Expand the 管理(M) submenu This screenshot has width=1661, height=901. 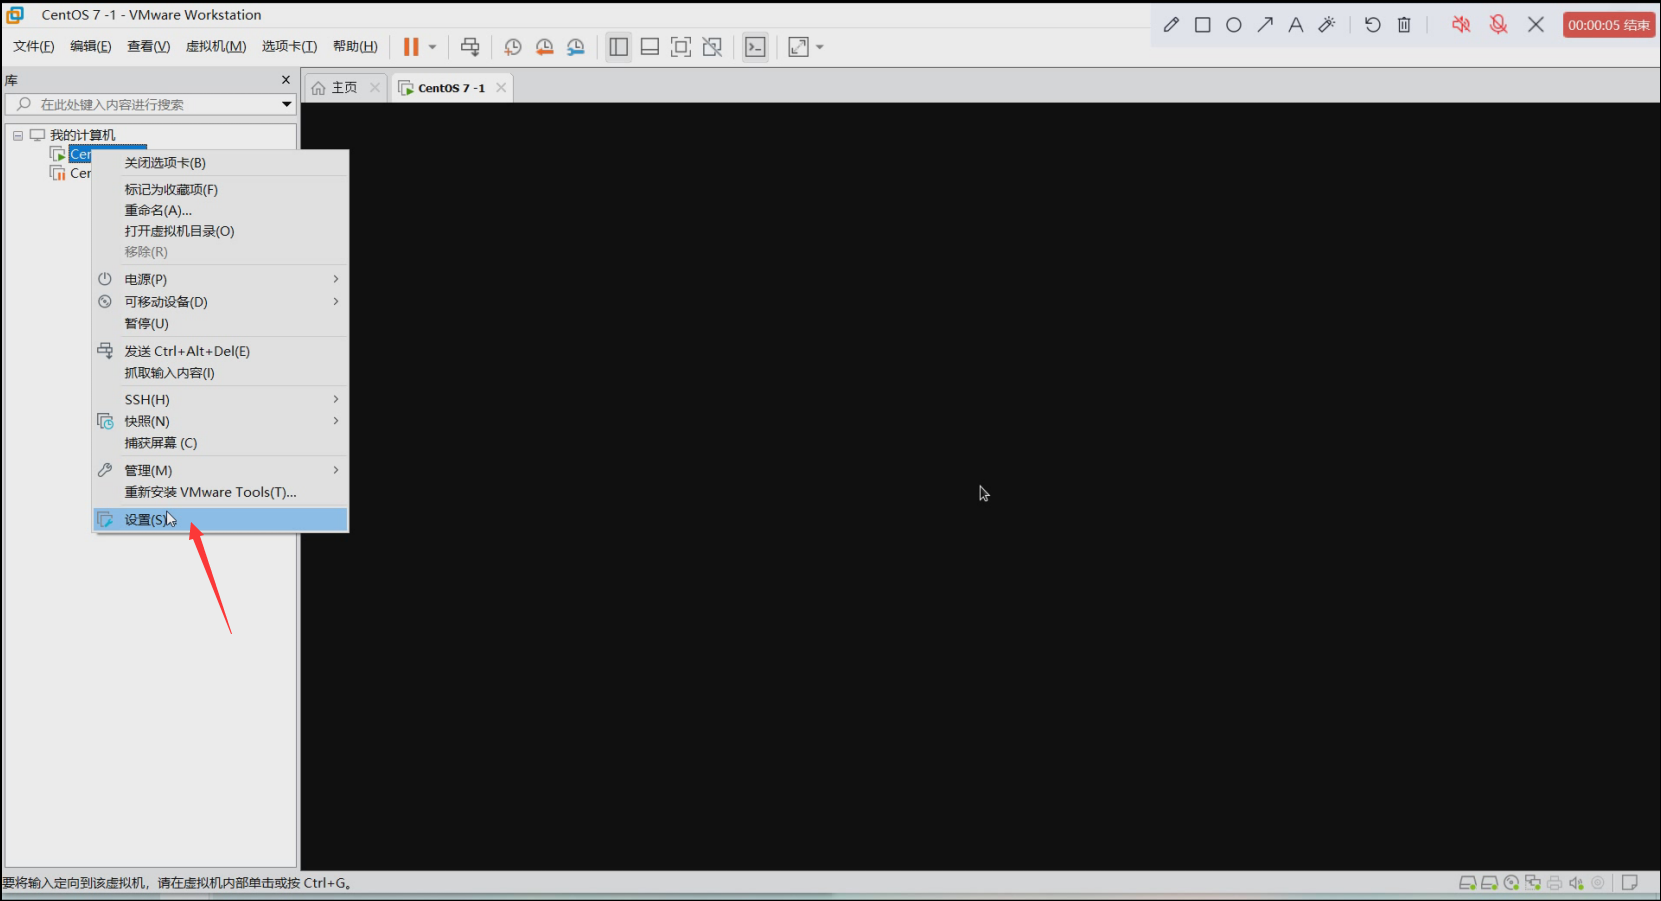(x=220, y=470)
